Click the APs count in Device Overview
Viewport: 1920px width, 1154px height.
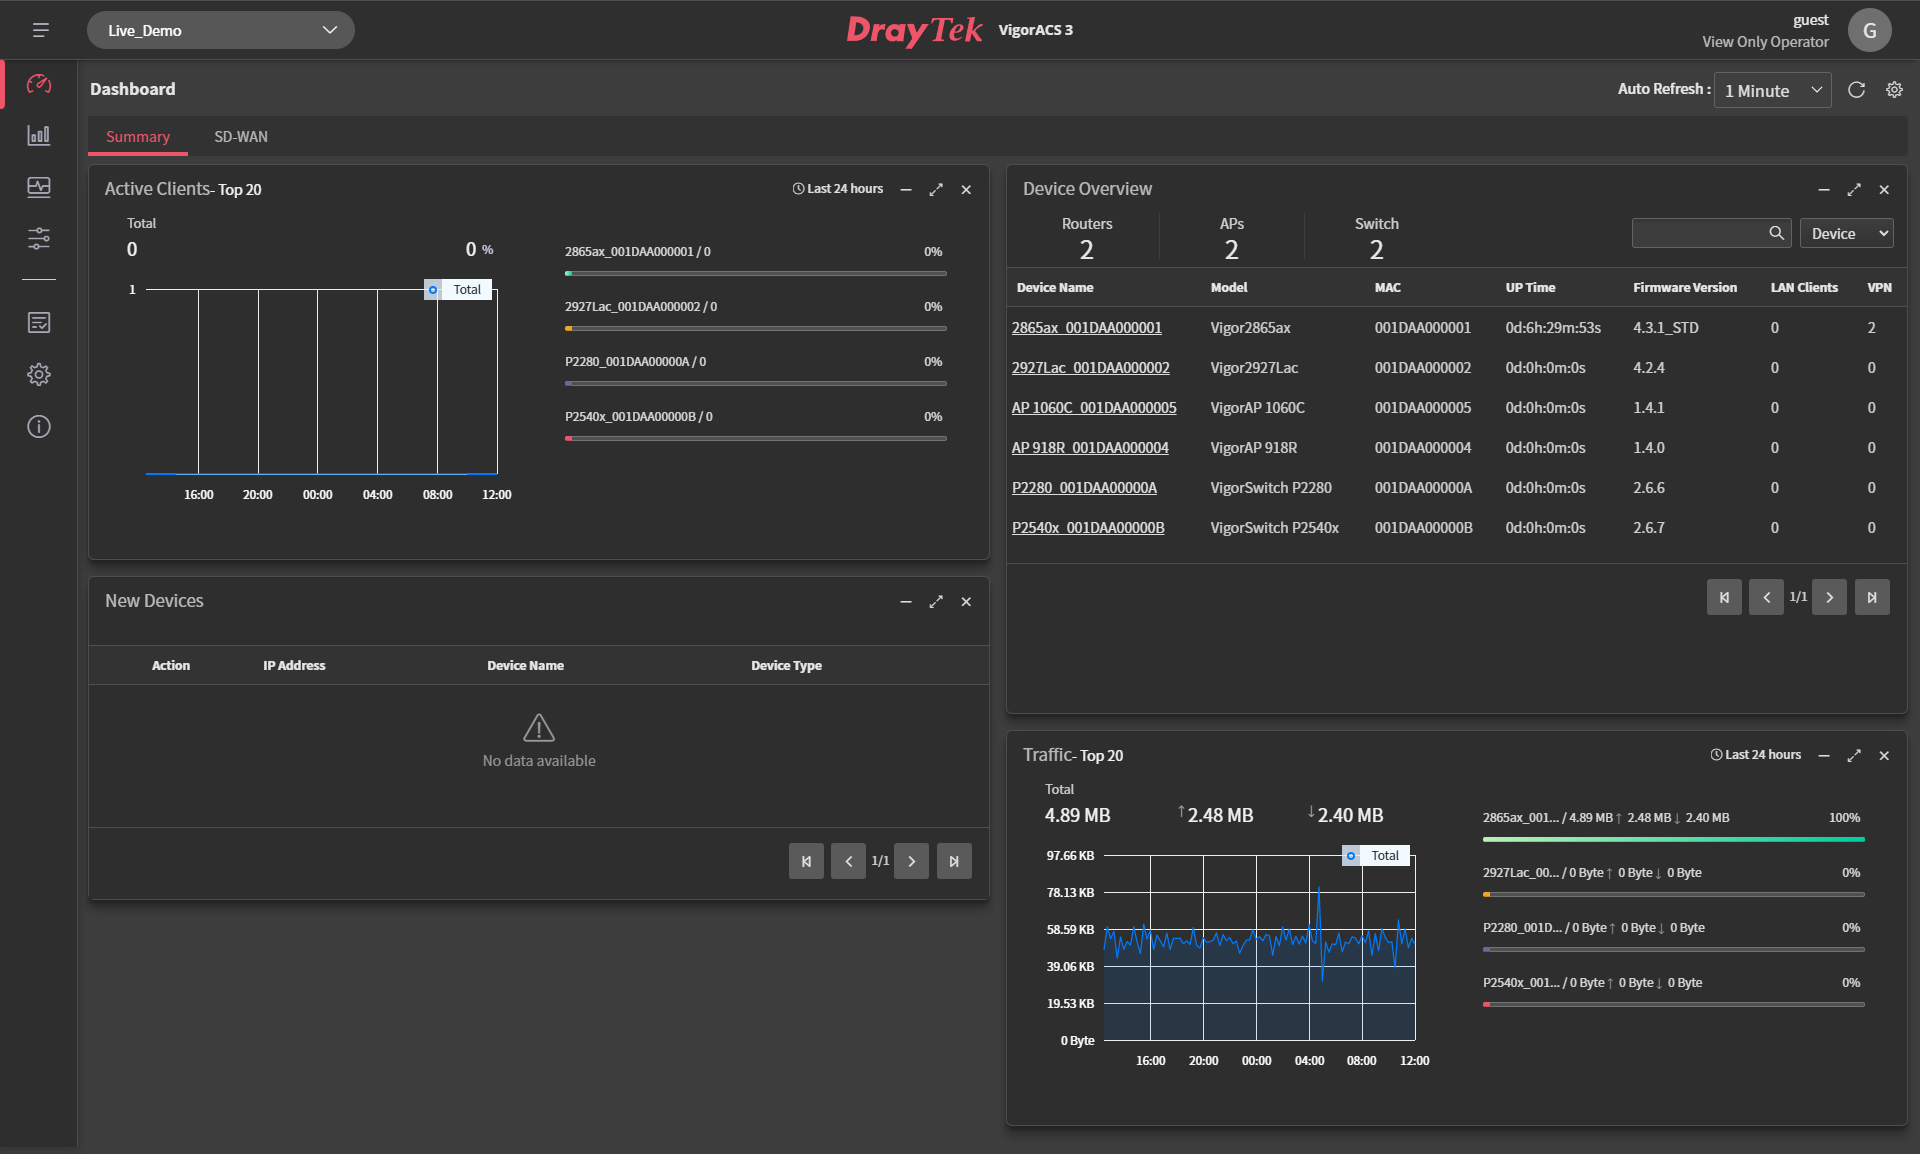(x=1232, y=249)
